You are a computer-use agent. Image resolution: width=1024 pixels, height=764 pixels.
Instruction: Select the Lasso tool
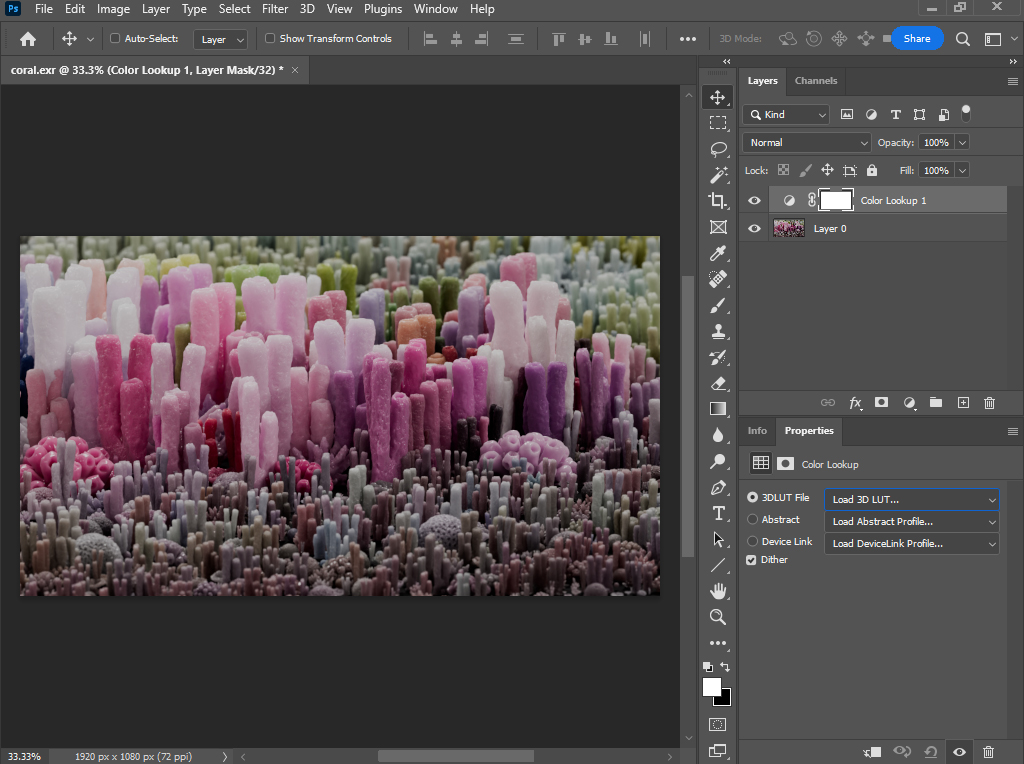pyautogui.click(x=718, y=149)
